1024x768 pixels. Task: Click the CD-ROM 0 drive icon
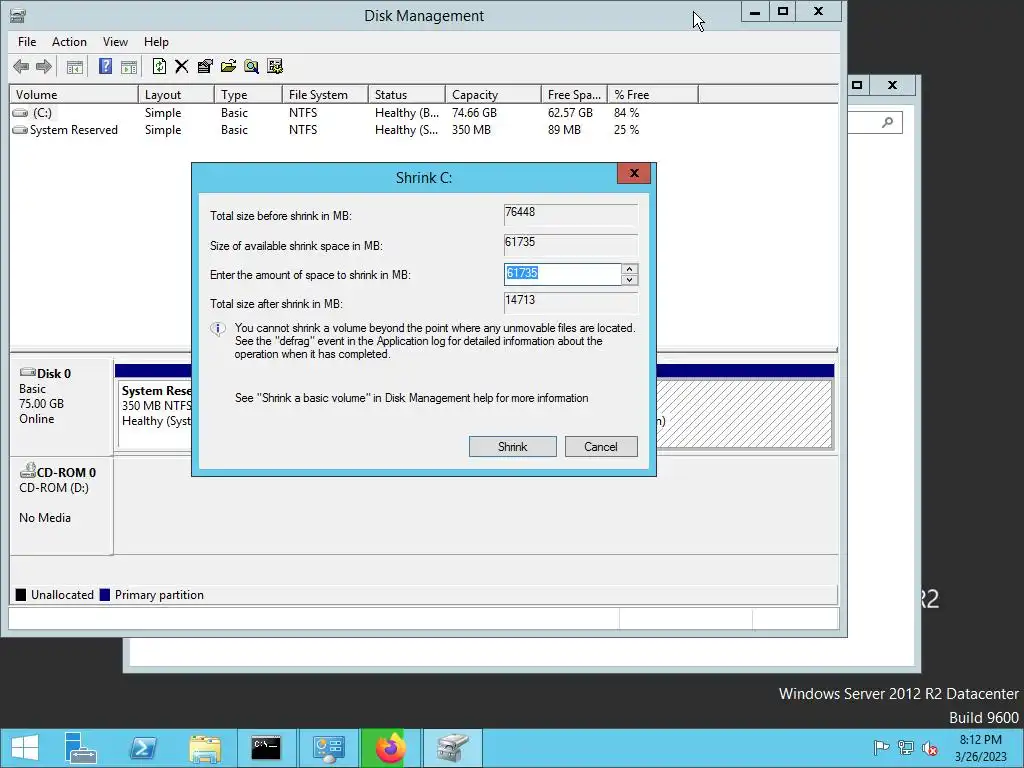pyautogui.click(x=27, y=470)
